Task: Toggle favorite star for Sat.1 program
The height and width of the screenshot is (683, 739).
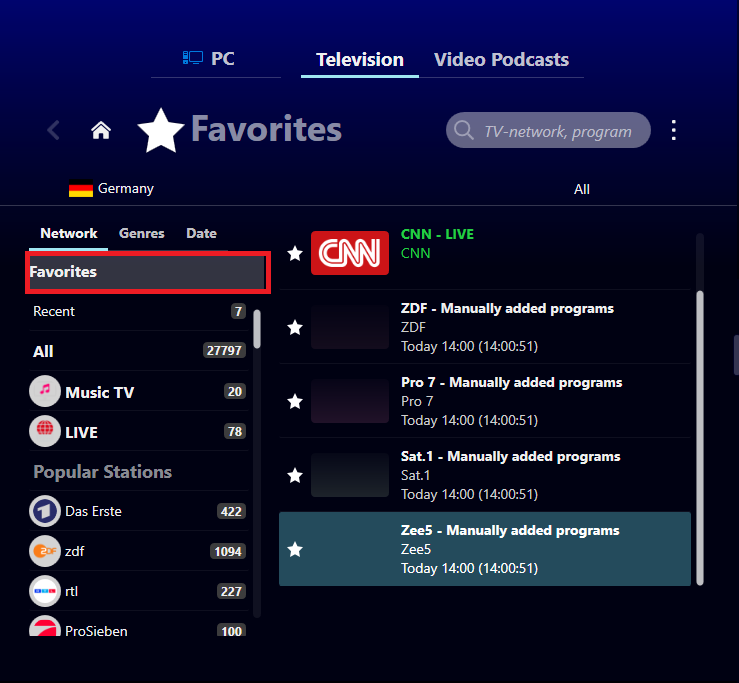Action: 295,476
